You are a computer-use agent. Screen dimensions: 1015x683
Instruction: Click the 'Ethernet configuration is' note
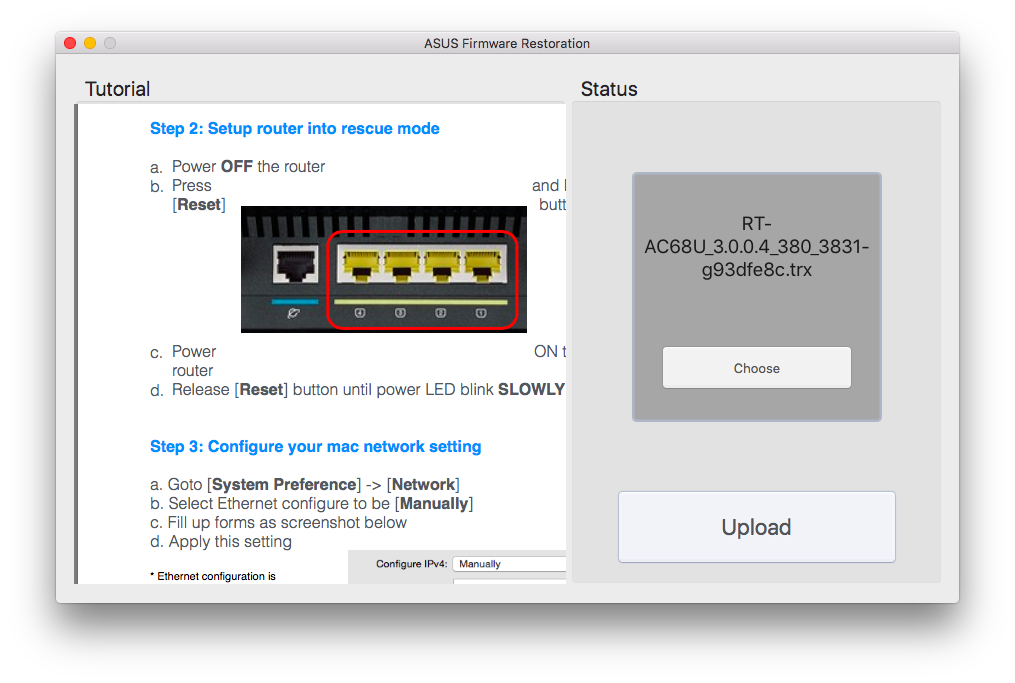213,576
